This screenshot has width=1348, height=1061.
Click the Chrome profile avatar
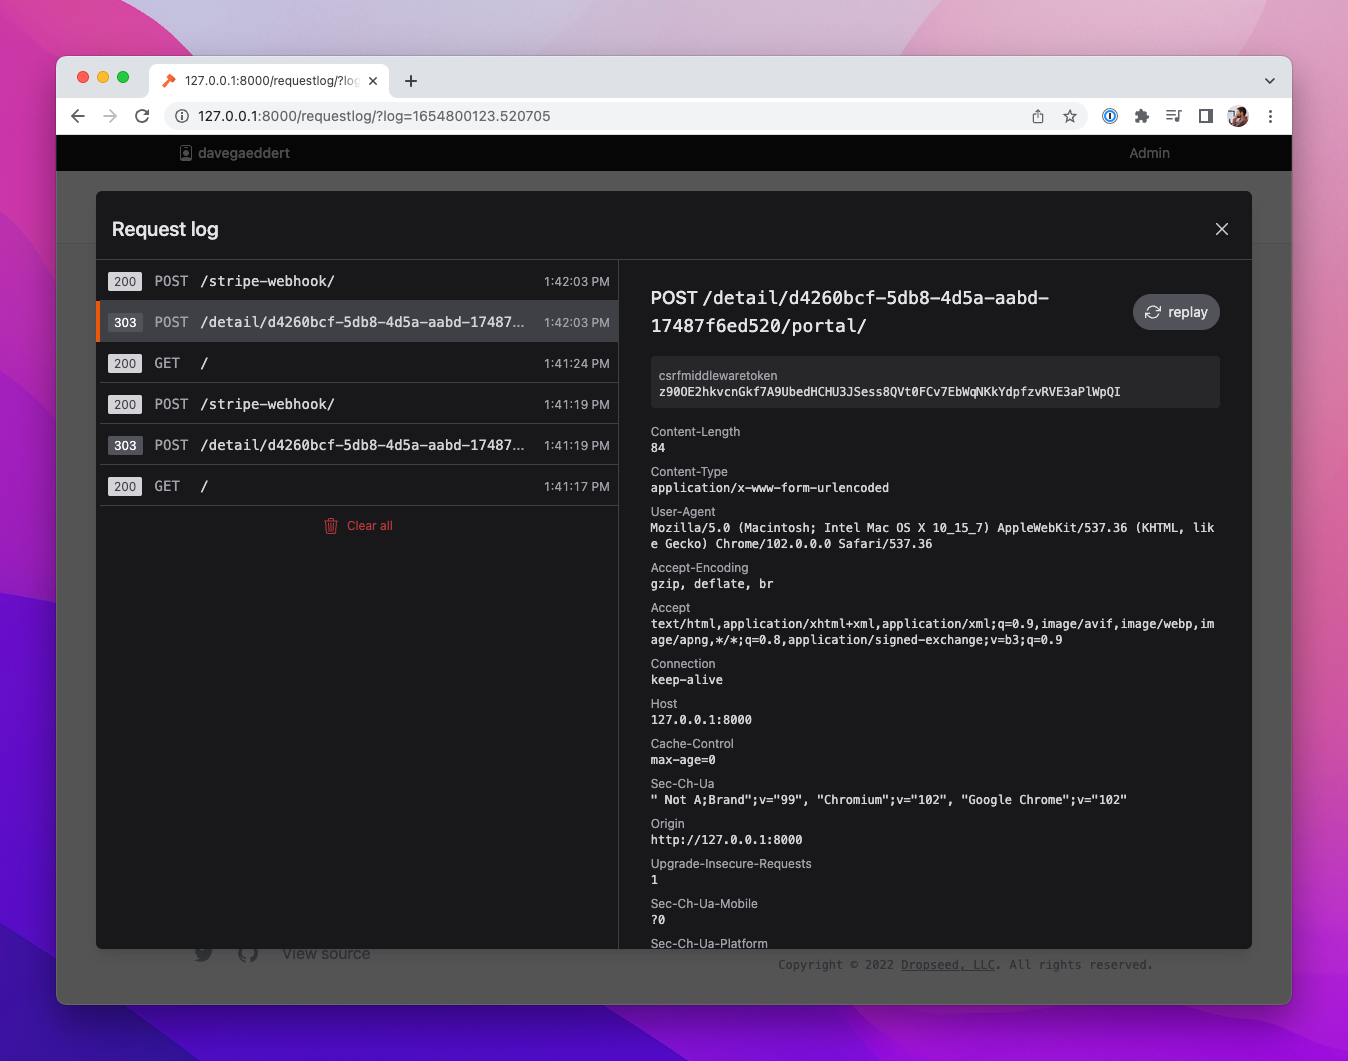tap(1238, 116)
